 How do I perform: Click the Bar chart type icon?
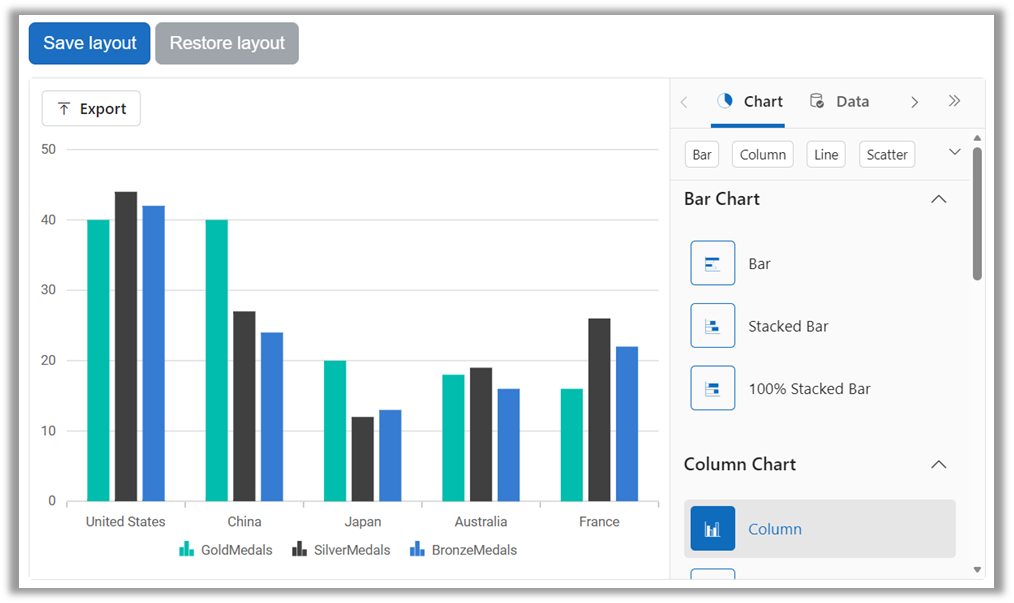click(x=712, y=263)
